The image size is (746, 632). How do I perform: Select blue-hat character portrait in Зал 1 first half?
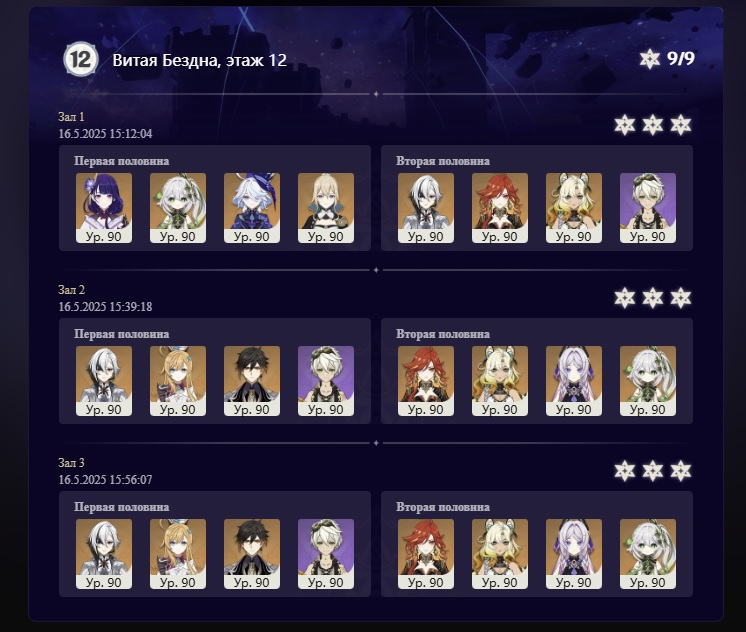point(252,208)
